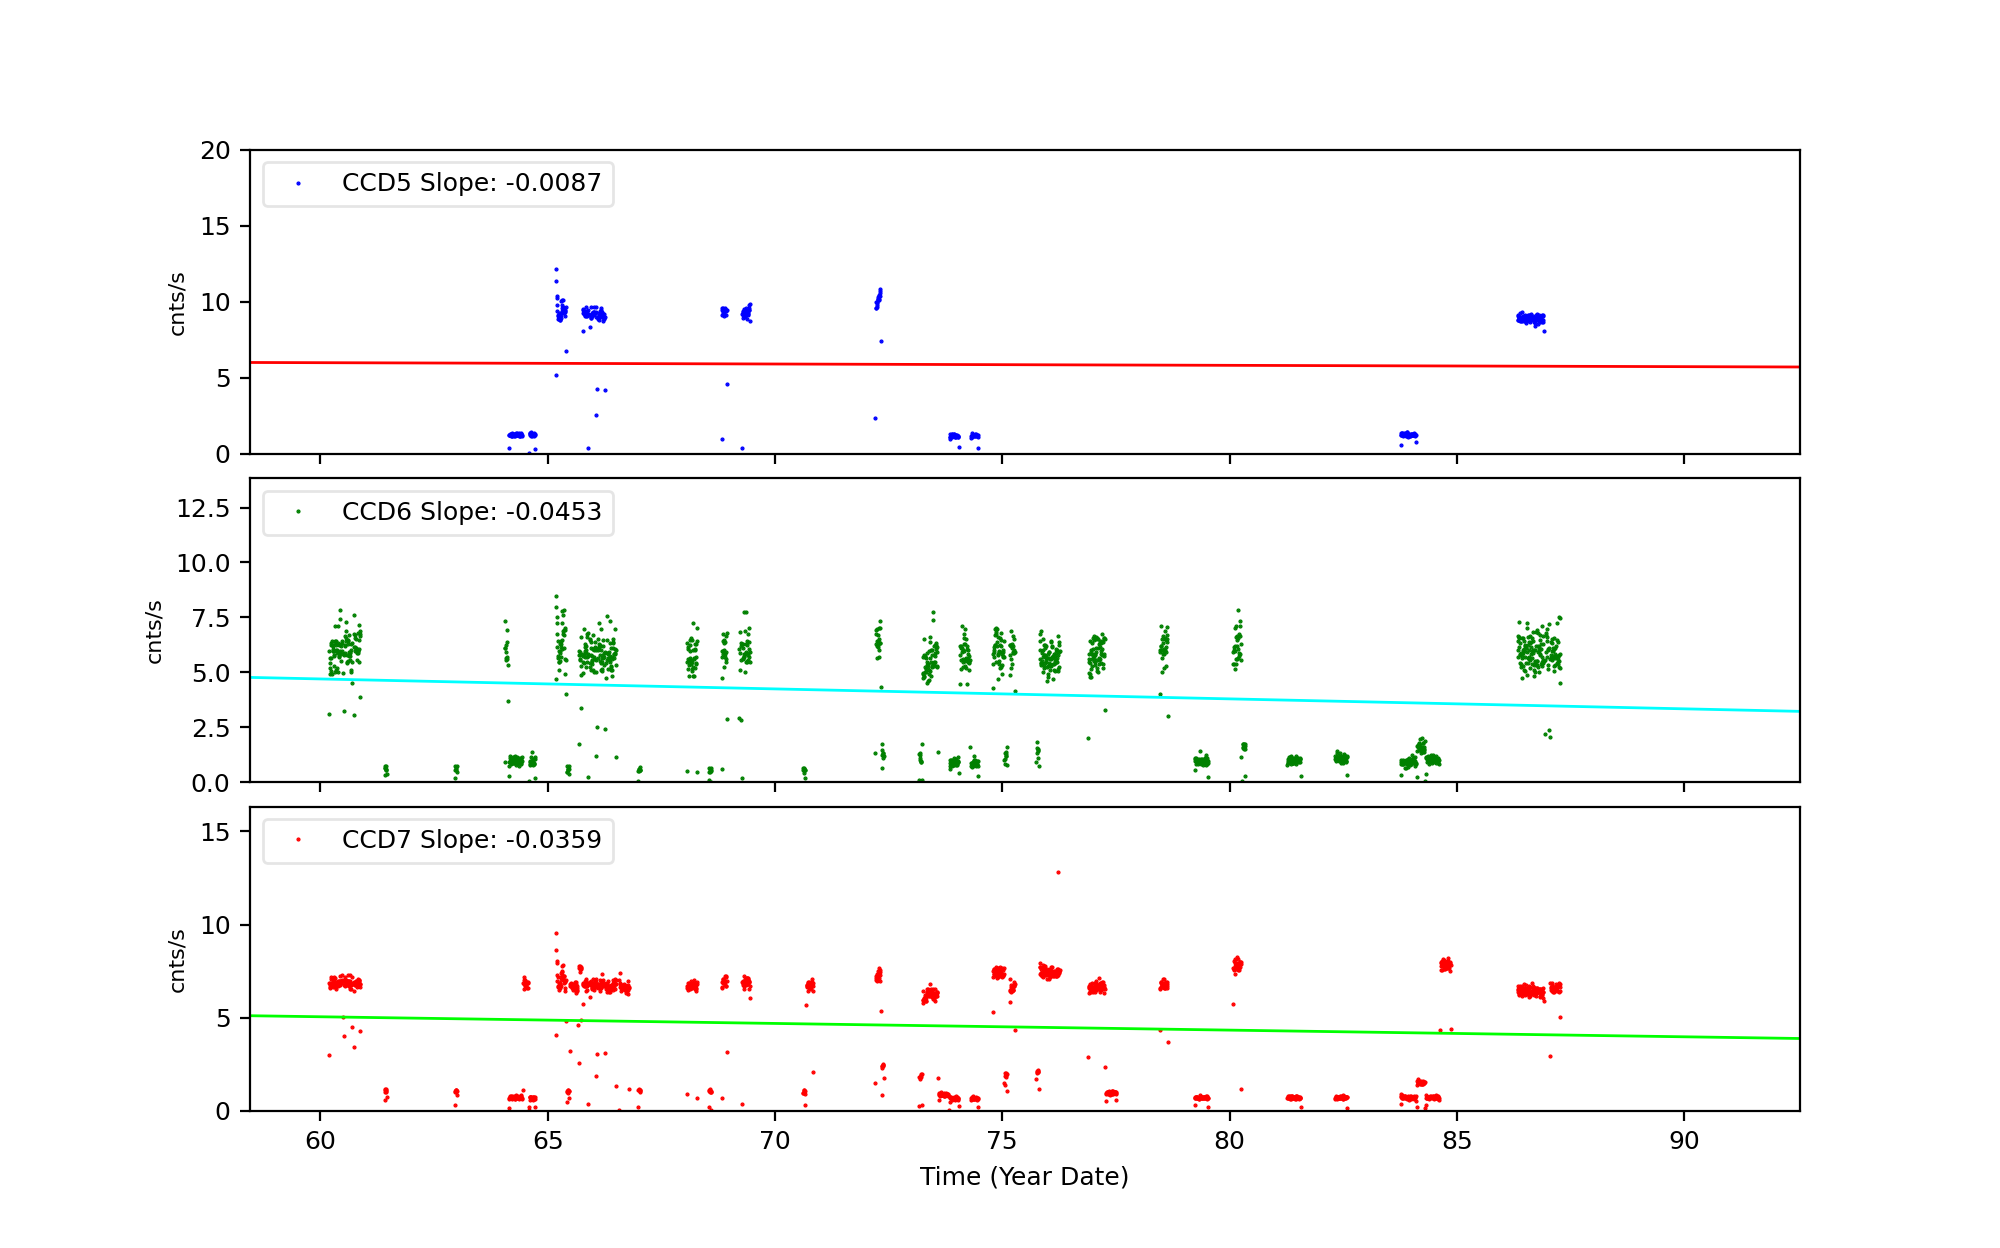Click the x-axis tick label 60
2000x1248 pixels.
(320, 1141)
